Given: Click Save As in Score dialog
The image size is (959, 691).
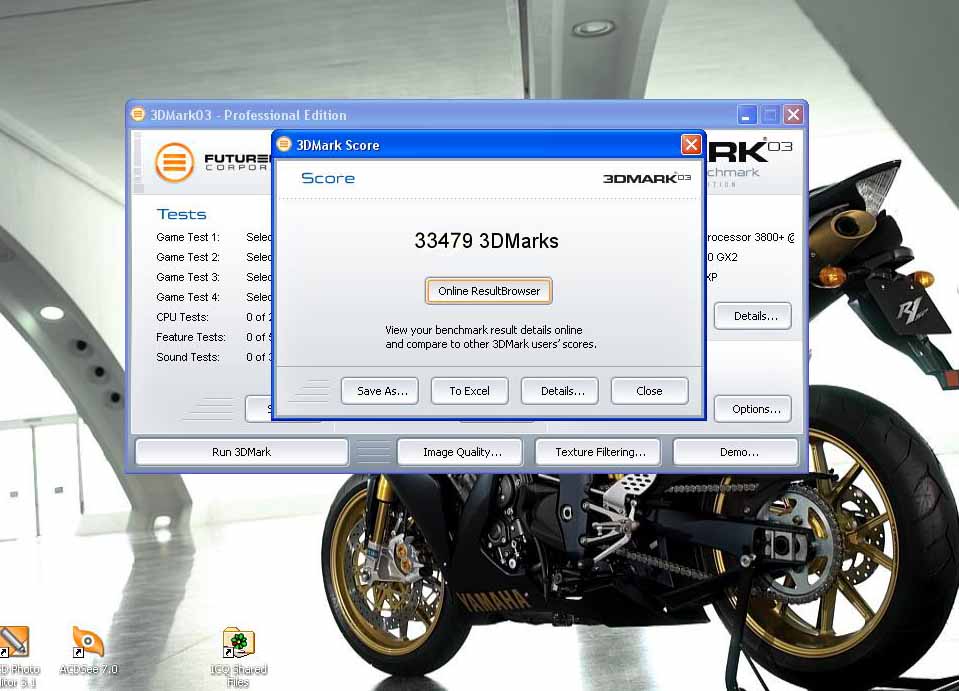Looking at the screenshot, I should [380, 391].
